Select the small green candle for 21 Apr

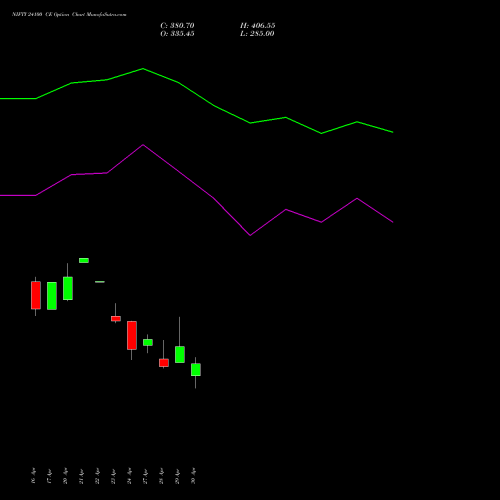84,260
